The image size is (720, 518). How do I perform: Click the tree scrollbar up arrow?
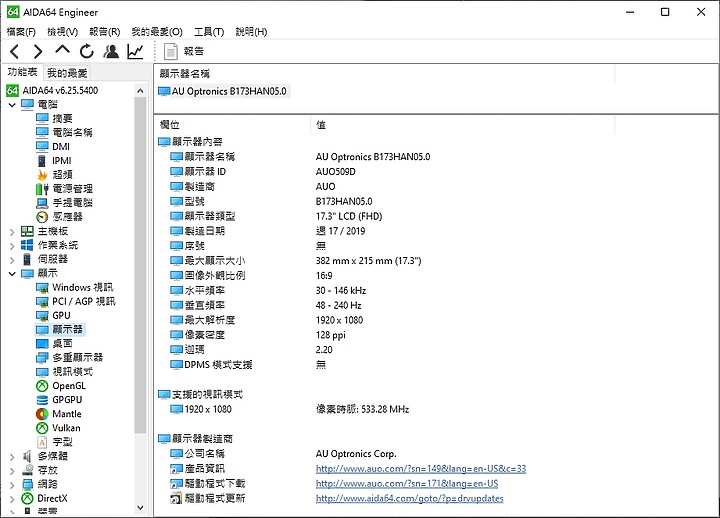coord(141,91)
